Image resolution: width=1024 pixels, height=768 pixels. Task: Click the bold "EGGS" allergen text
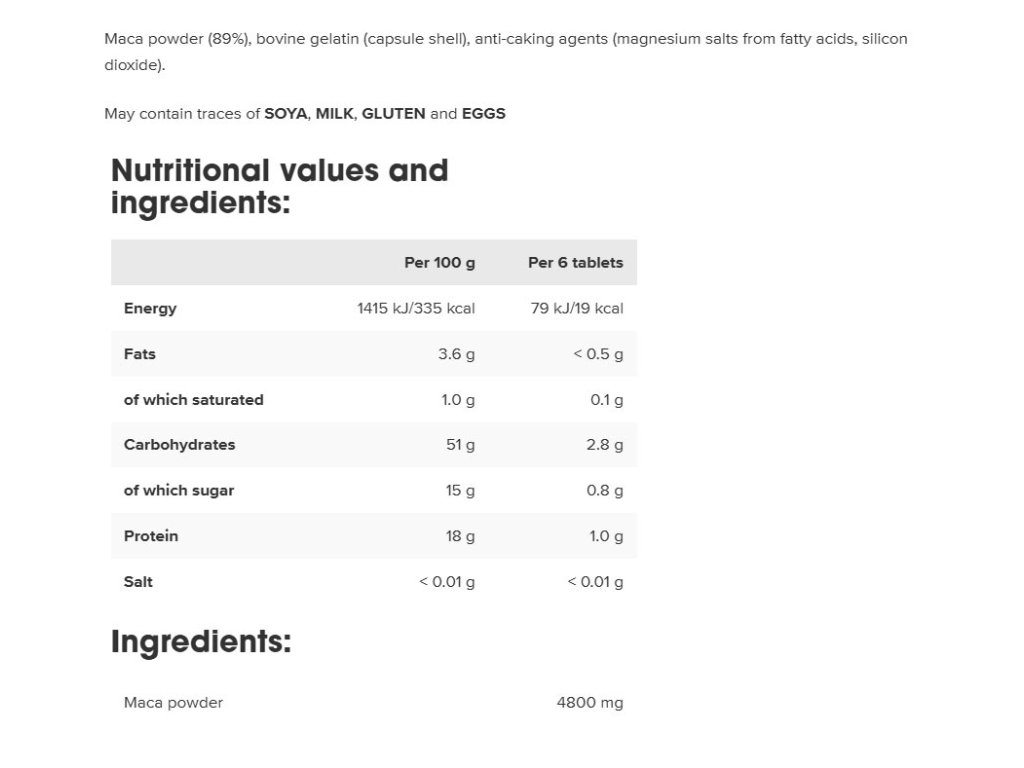click(483, 114)
